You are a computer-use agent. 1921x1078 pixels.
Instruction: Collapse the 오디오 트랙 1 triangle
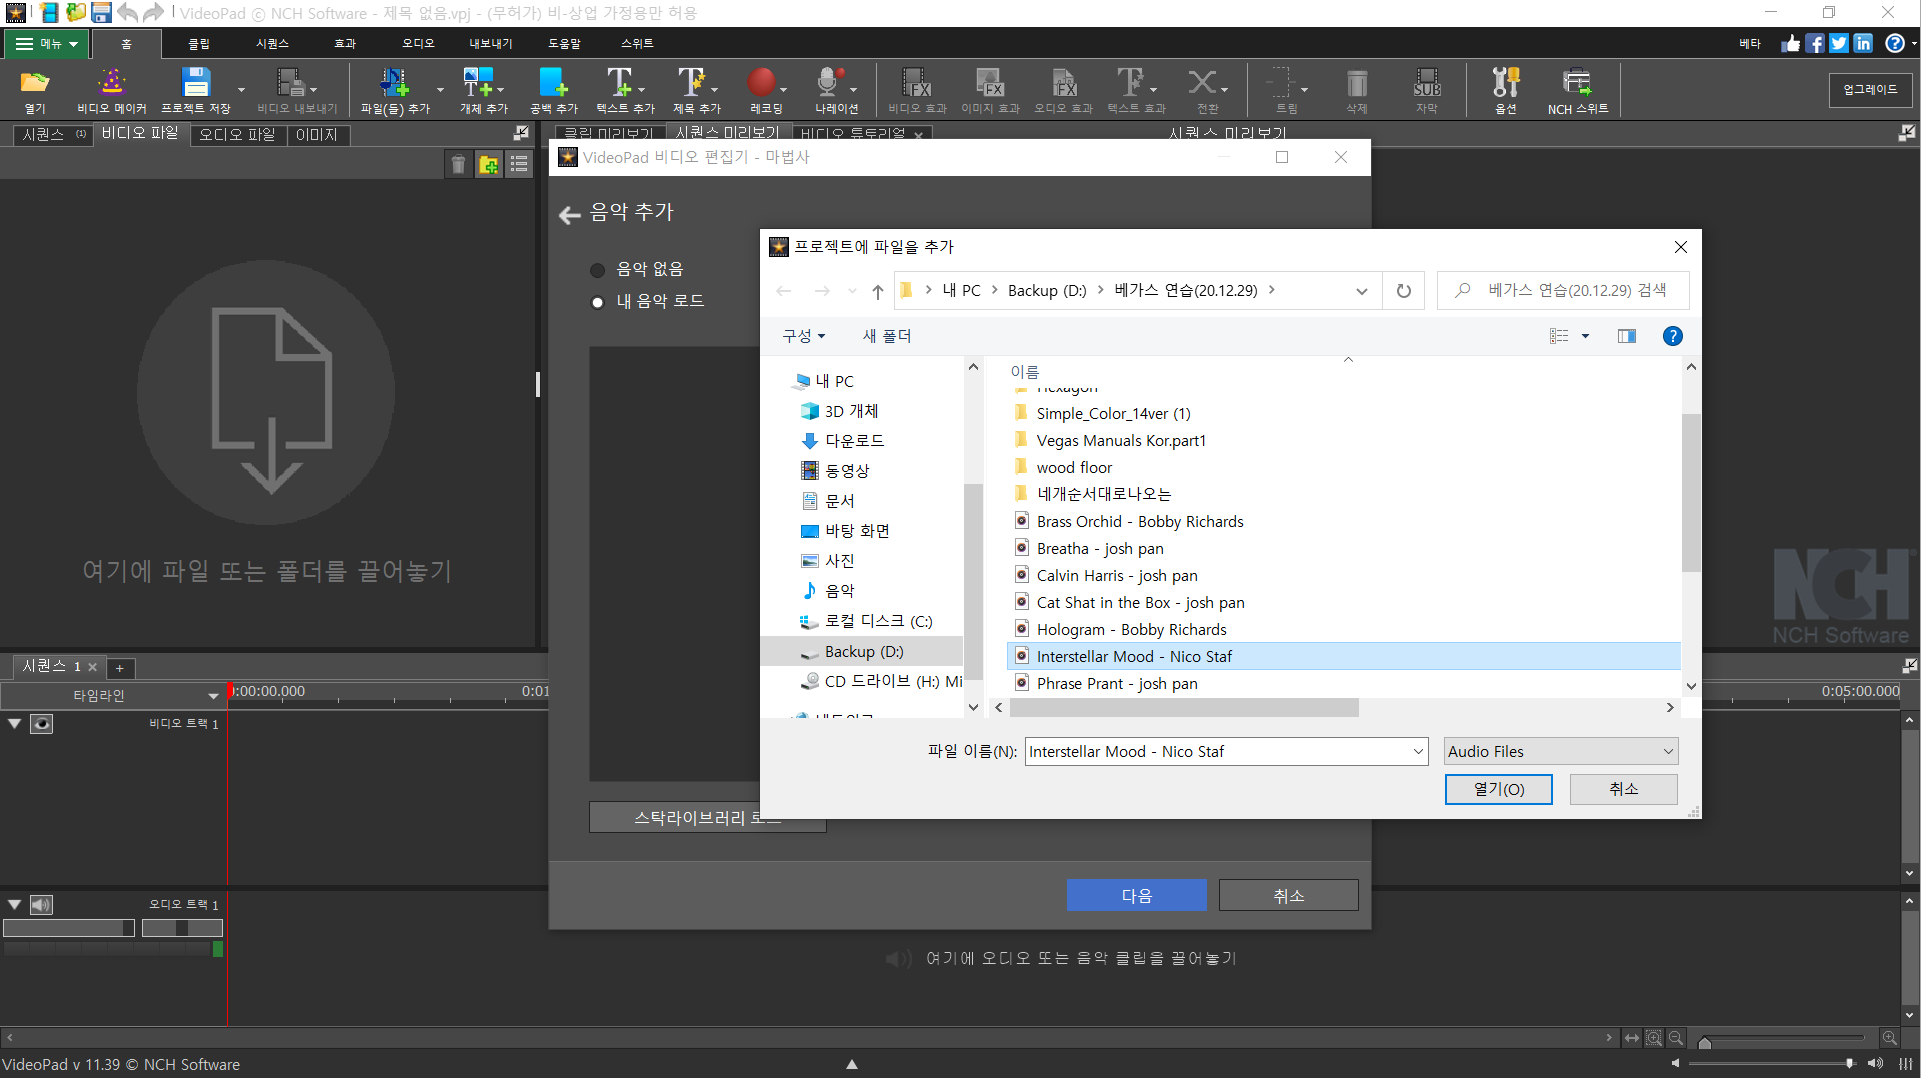click(x=14, y=904)
